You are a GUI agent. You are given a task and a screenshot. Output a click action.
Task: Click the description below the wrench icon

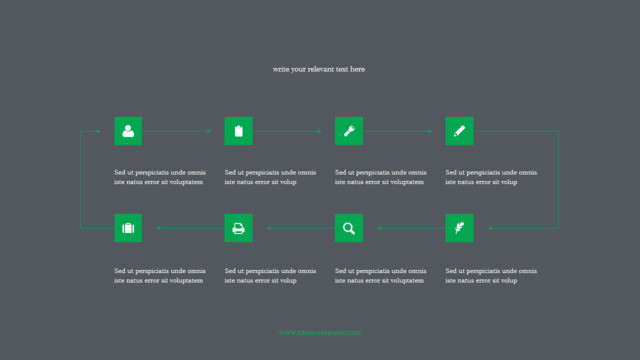tap(380, 177)
